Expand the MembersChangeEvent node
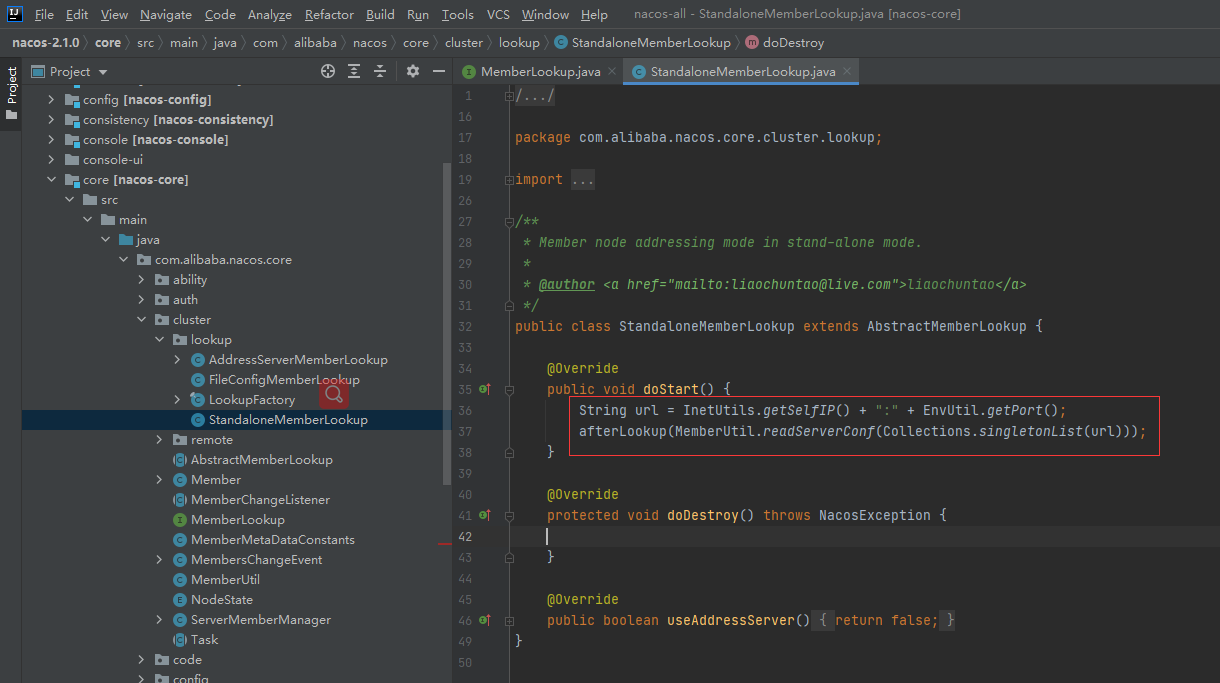This screenshot has height=683, width=1220. (x=160, y=560)
